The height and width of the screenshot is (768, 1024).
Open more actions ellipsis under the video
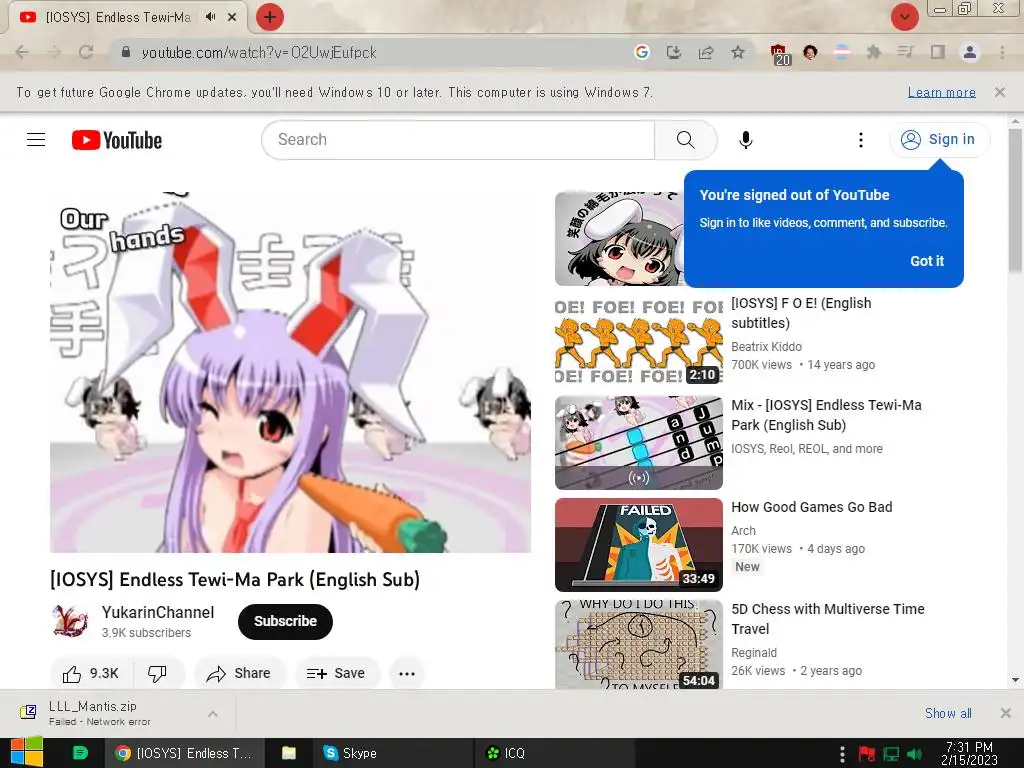tap(407, 673)
